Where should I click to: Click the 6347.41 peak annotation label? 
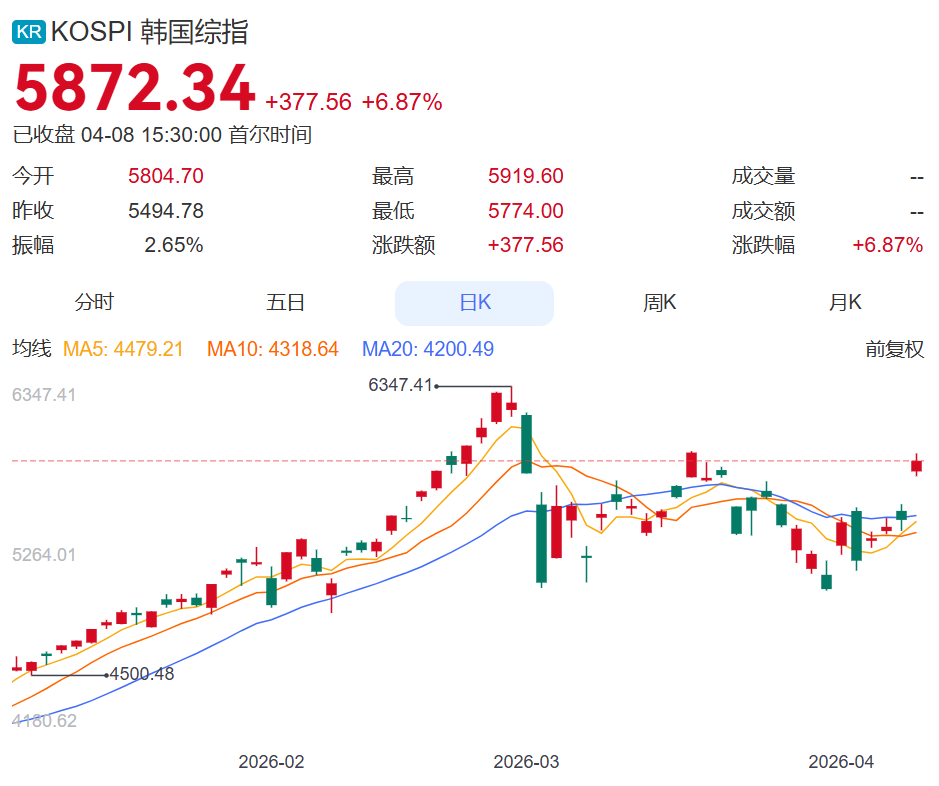tap(399, 383)
